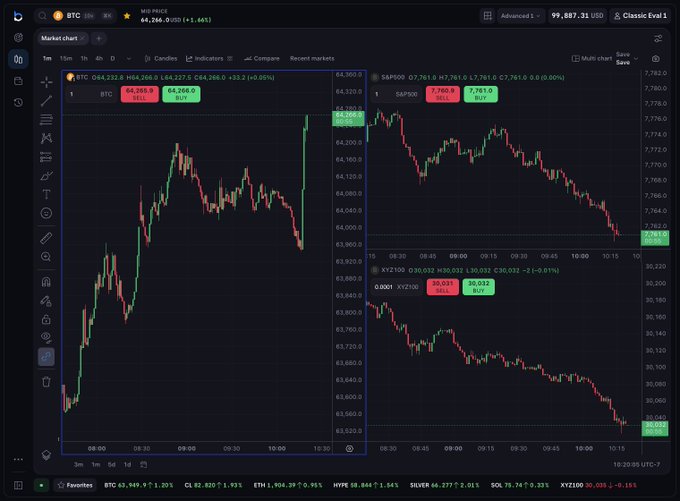The height and width of the screenshot is (501, 680).
Task: Open BTC chart time axis settings icon
Action: pyautogui.click(x=350, y=449)
